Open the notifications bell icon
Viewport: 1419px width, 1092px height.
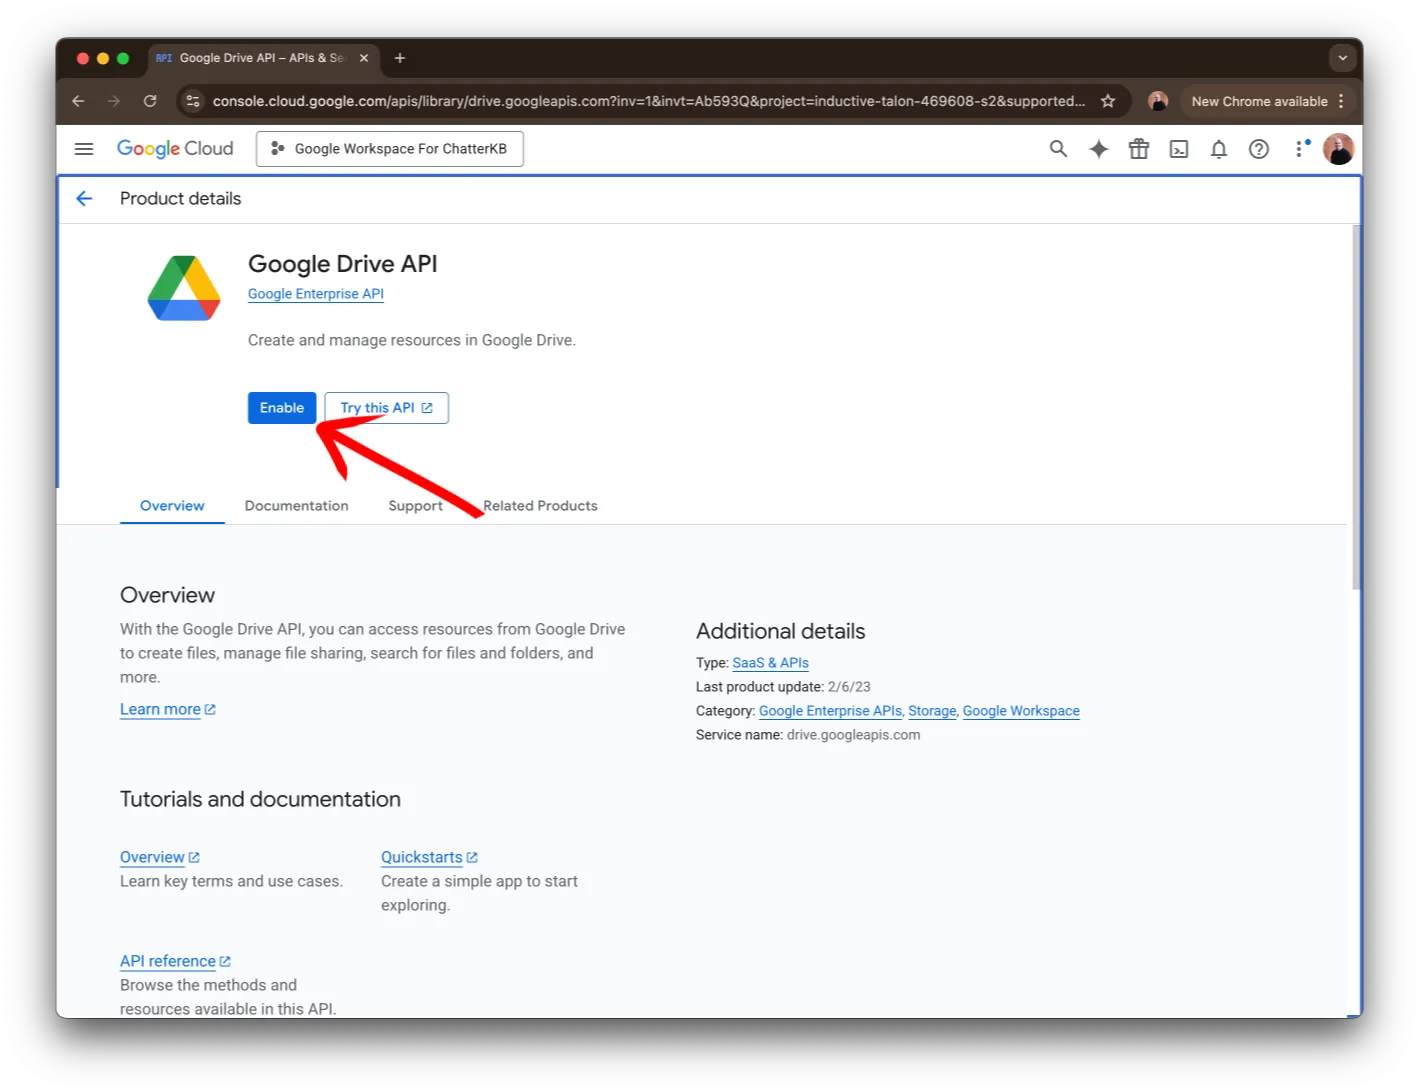[1219, 149]
